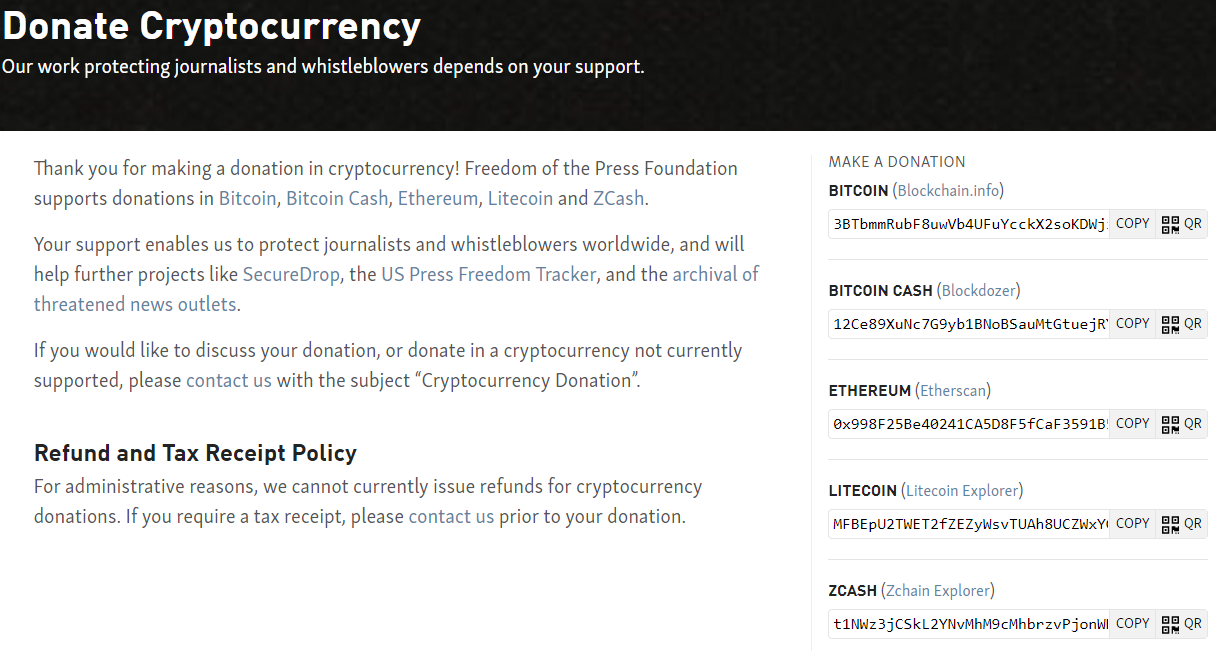Click the Ethereum address input field
Viewport: 1216px width, 651px height.
pos(968,424)
